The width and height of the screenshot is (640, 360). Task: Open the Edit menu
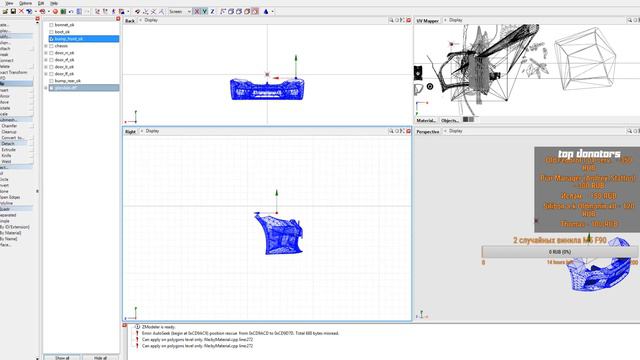coord(41,3)
